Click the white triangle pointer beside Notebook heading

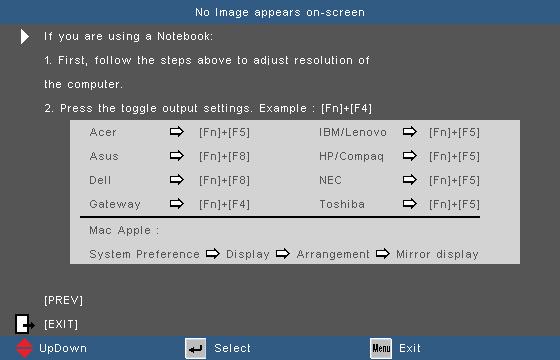(x=25, y=36)
